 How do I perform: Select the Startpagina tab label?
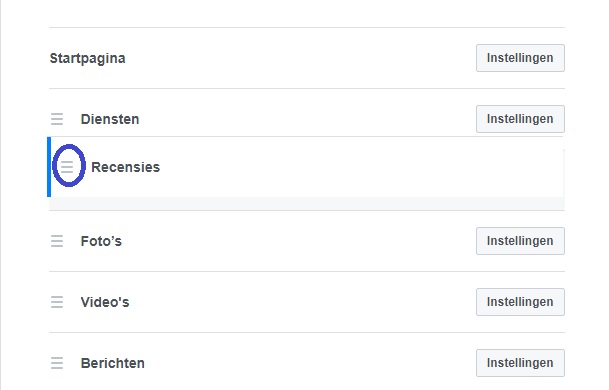87,59
